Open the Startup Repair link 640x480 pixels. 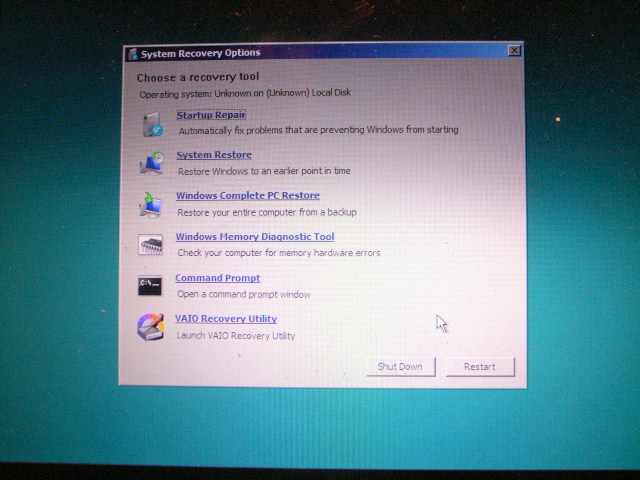click(x=211, y=115)
